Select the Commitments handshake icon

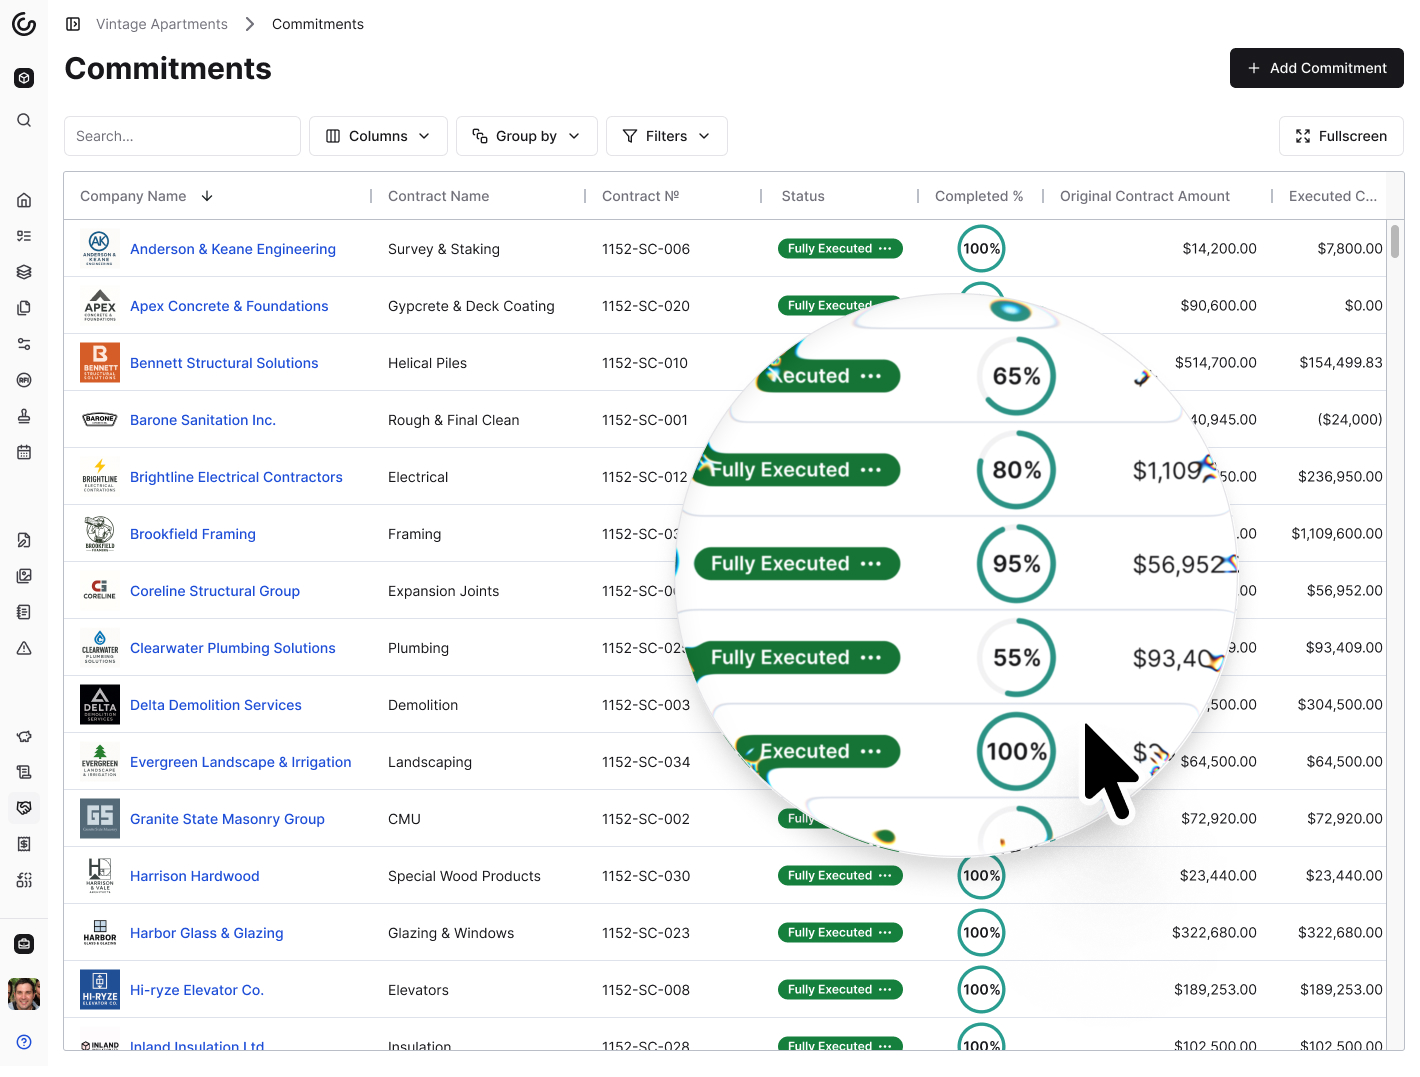[24, 807]
